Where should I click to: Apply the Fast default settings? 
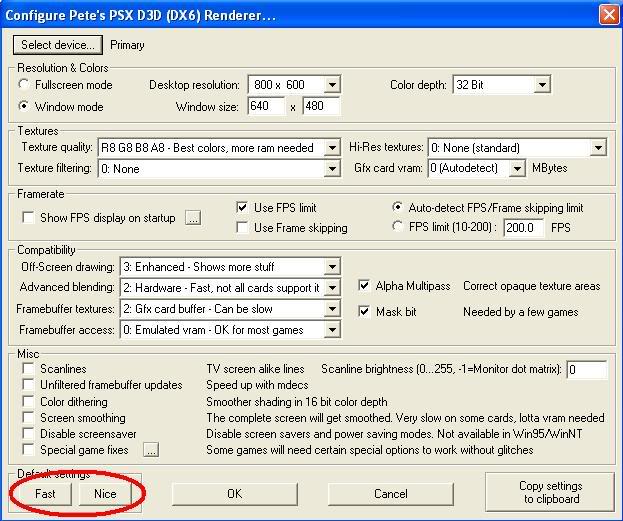click(45, 494)
